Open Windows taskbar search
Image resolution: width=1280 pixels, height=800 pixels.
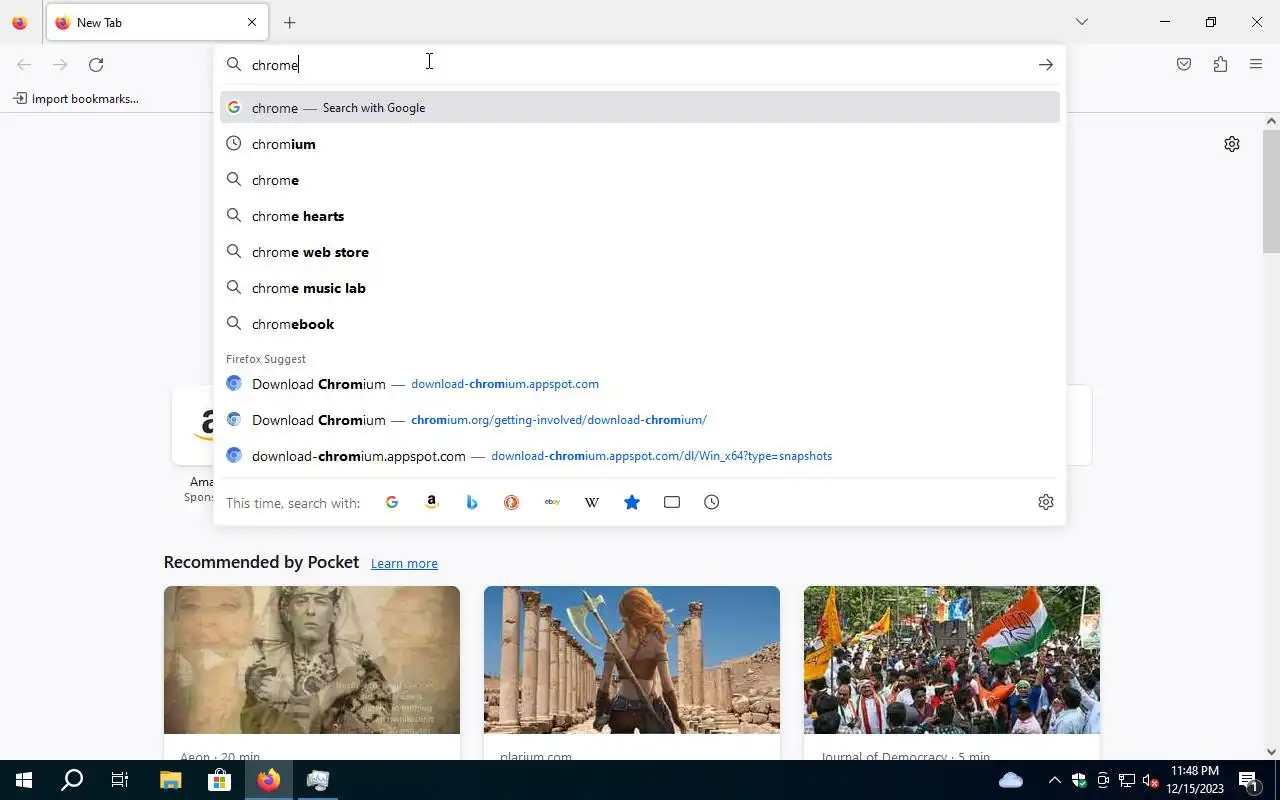pos(72,780)
